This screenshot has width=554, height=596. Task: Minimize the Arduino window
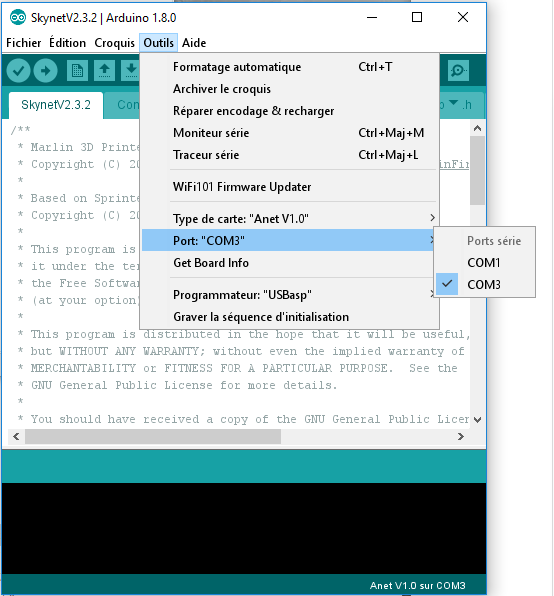pos(372,17)
